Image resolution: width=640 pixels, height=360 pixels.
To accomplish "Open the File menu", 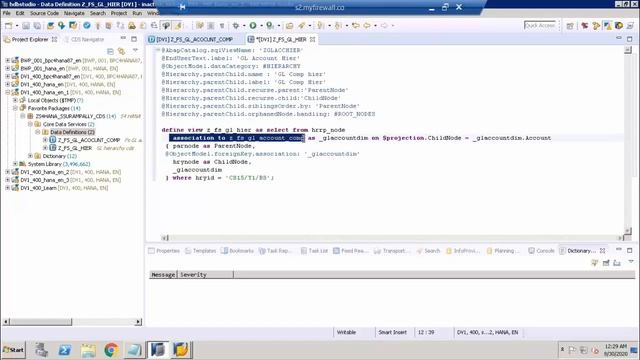I will [x=7, y=13].
